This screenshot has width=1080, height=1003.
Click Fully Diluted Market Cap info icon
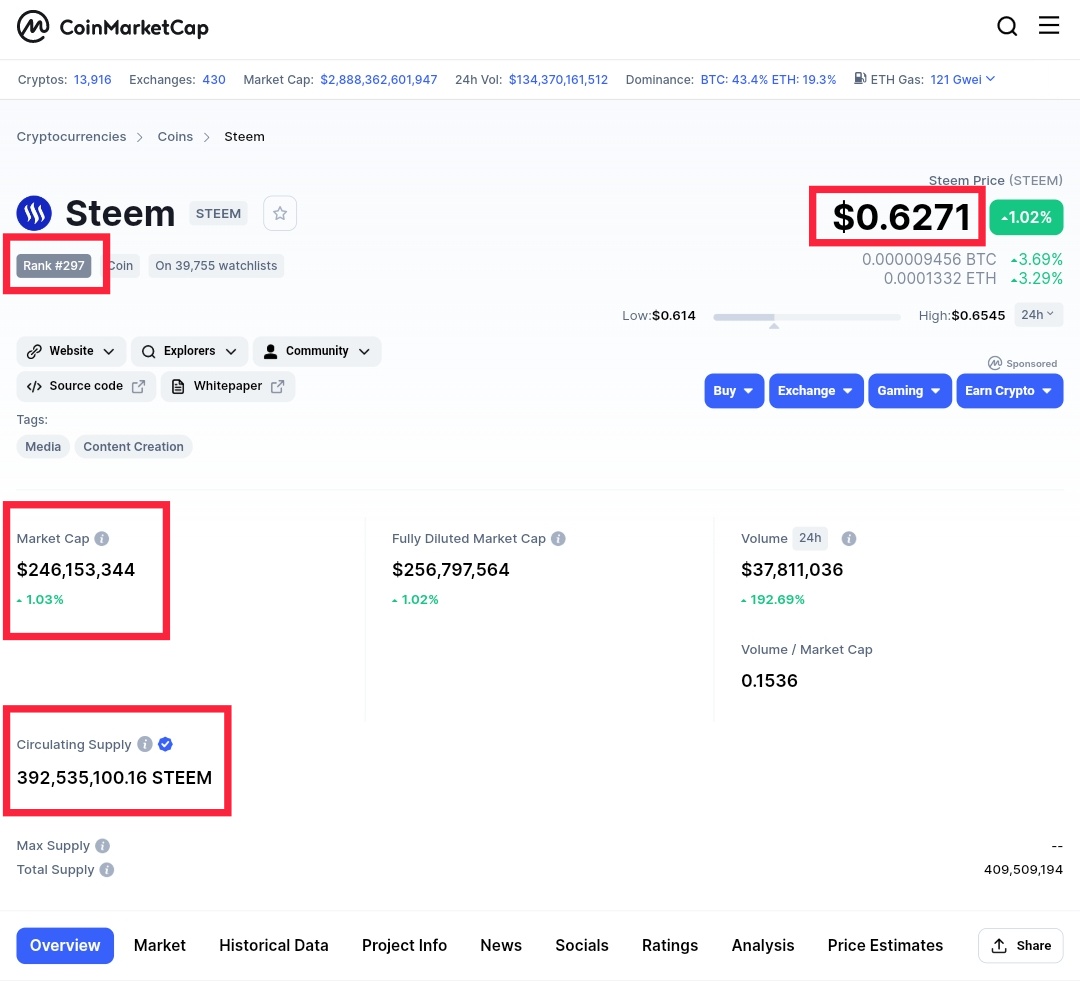[x=559, y=539]
